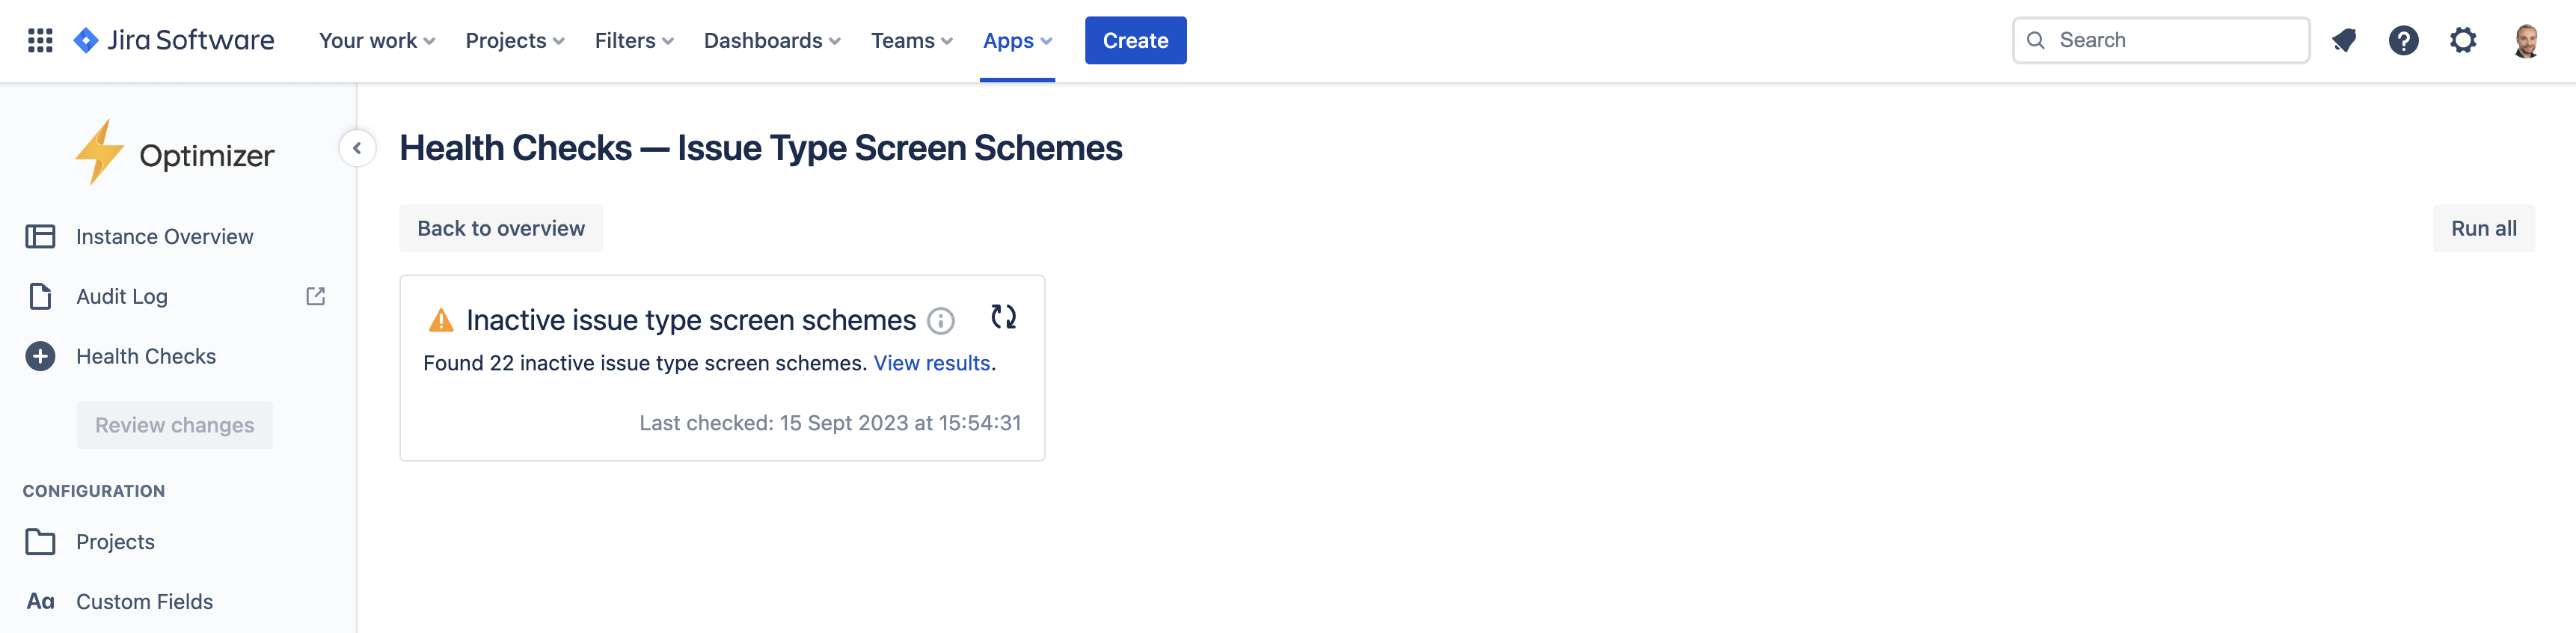Open the Optimizer lightning bolt icon
The width and height of the screenshot is (2576, 633).
click(x=100, y=152)
